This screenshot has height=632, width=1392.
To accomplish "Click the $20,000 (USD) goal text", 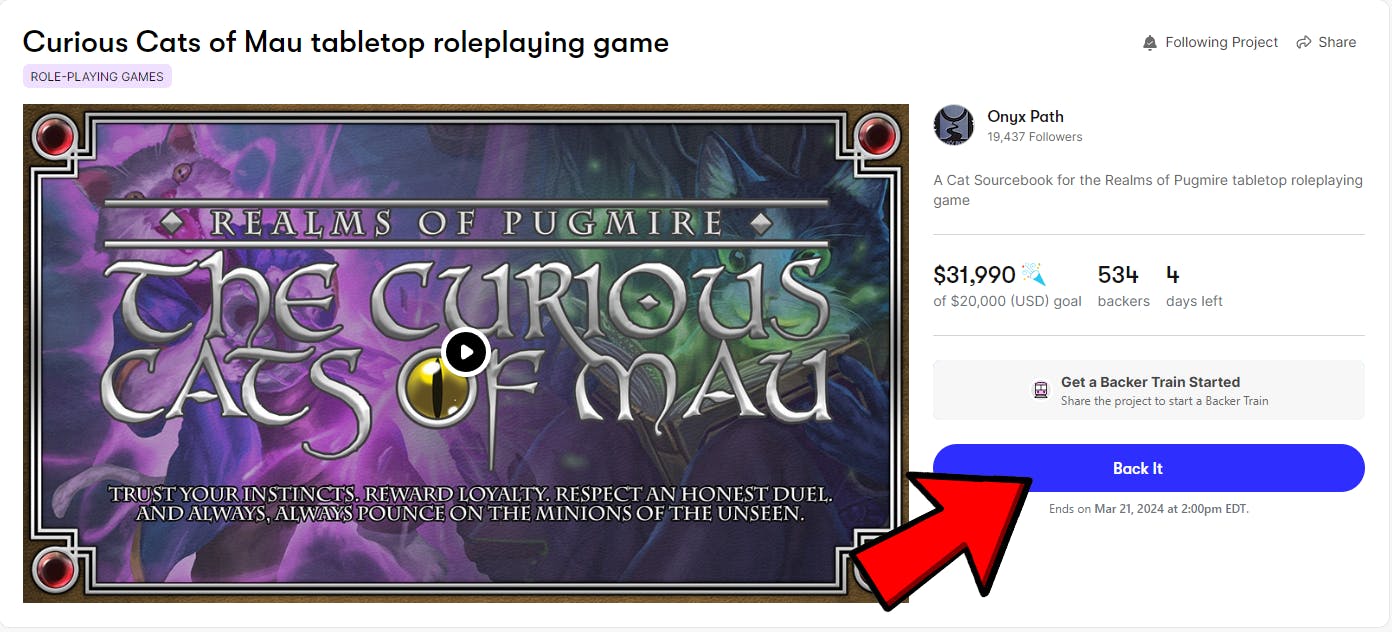I will coord(1007,301).
